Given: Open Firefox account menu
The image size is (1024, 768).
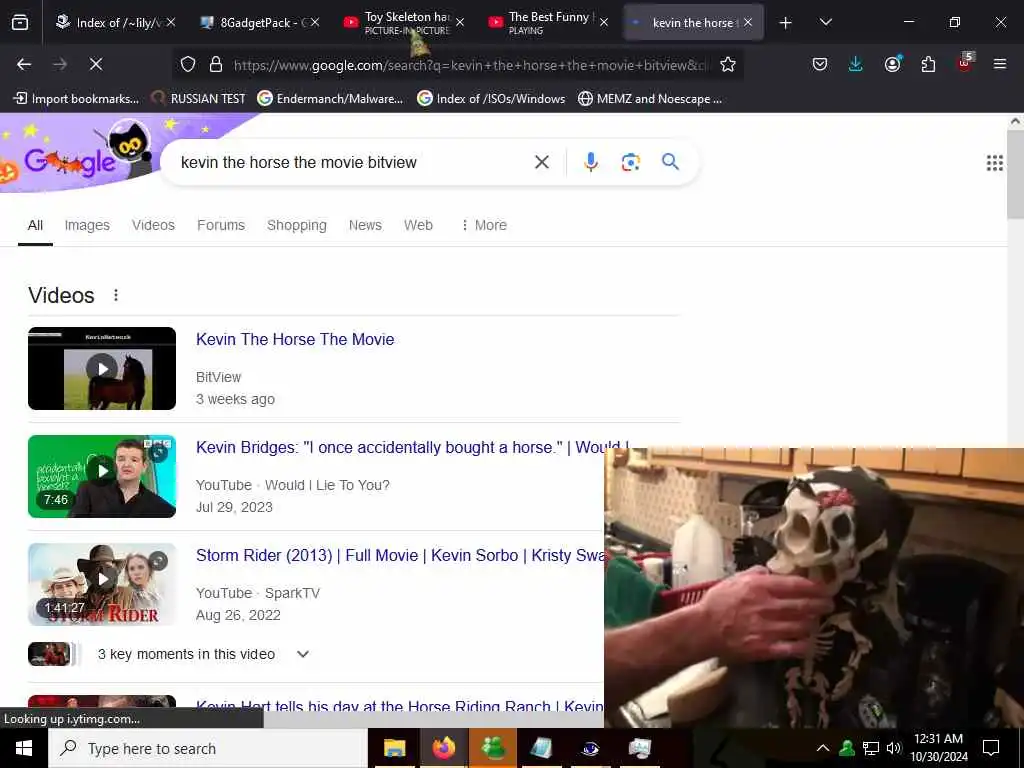Looking at the screenshot, I should (892, 64).
